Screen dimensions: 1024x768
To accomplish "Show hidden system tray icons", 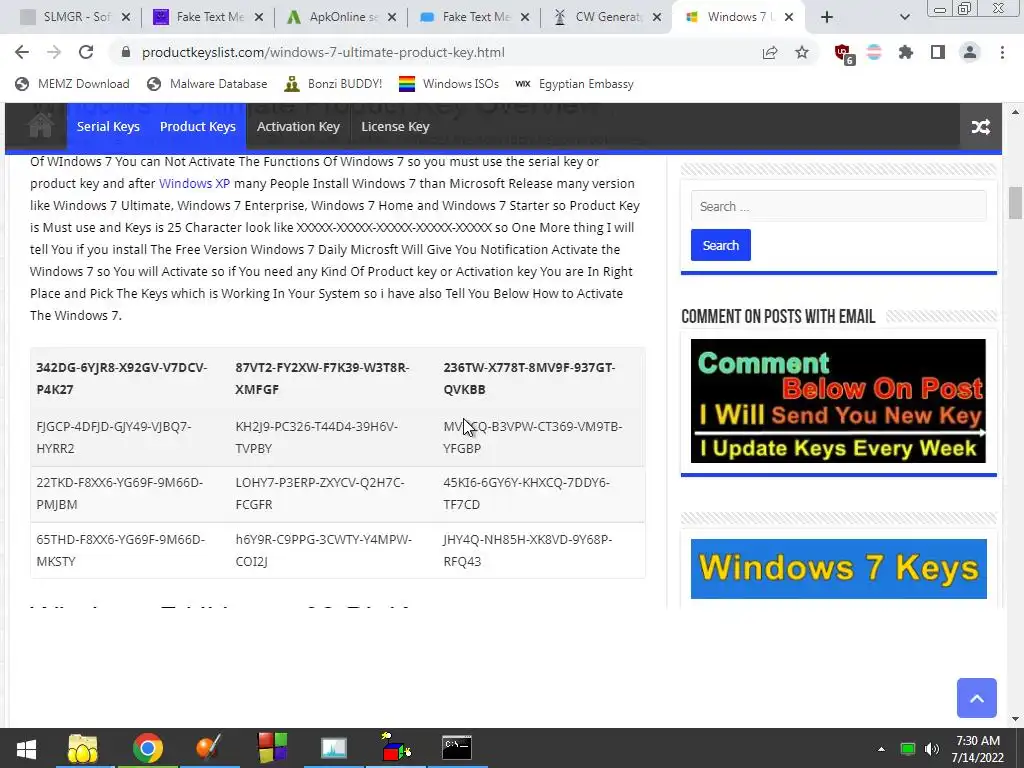I will point(881,749).
